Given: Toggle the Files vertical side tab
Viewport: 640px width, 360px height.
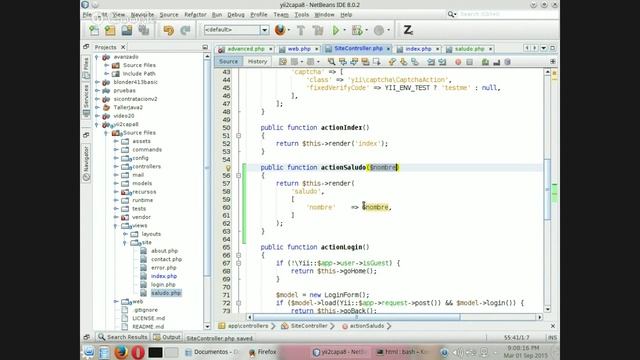Looking at the screenshot, I should (86, 67).
